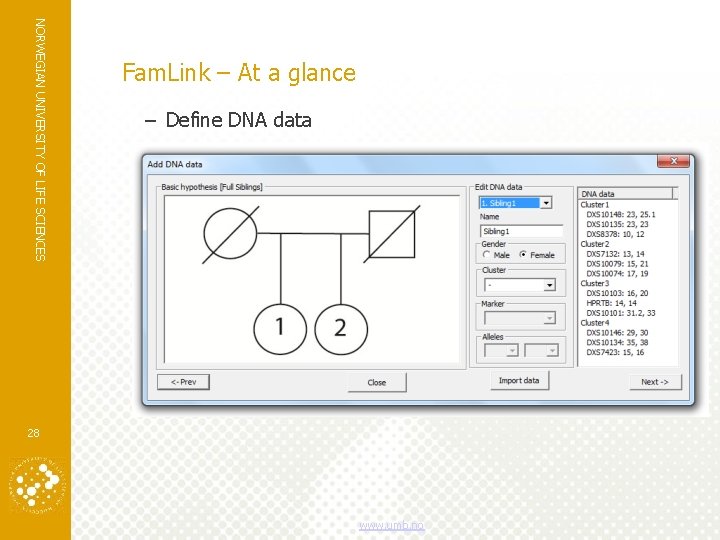Click the university logo on the sidebar
Viewport: 720px width, 540px height.
(36, 486)
